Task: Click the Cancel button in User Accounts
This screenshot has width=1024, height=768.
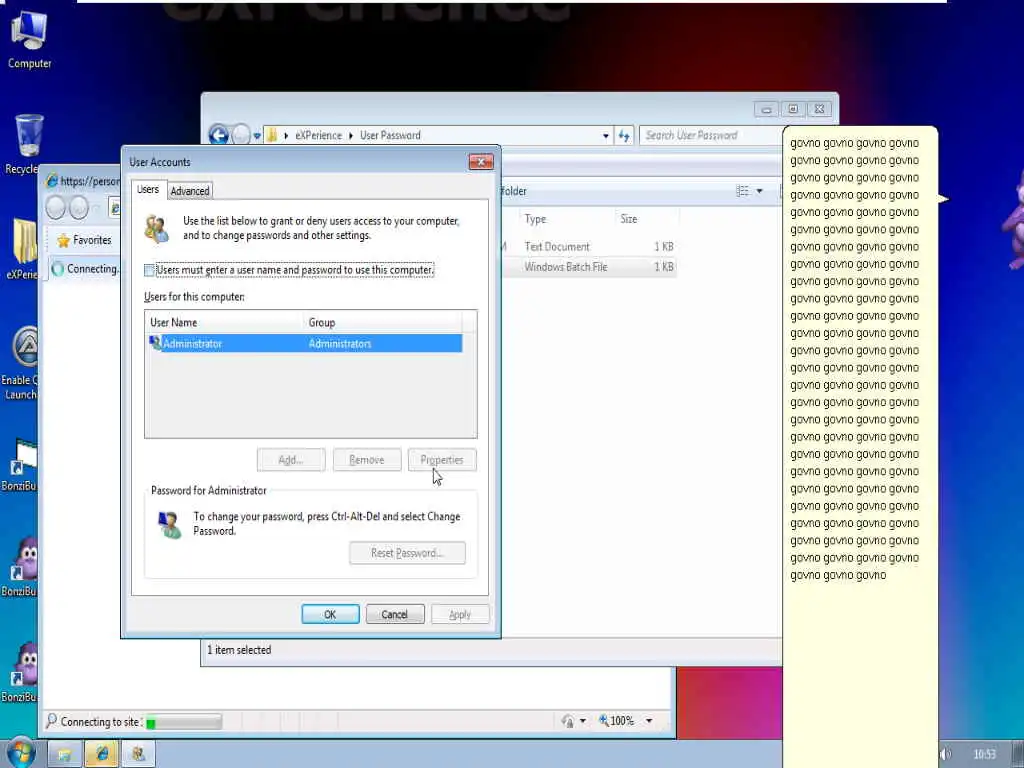Action: pyautogui.click(x=395, y=615)
